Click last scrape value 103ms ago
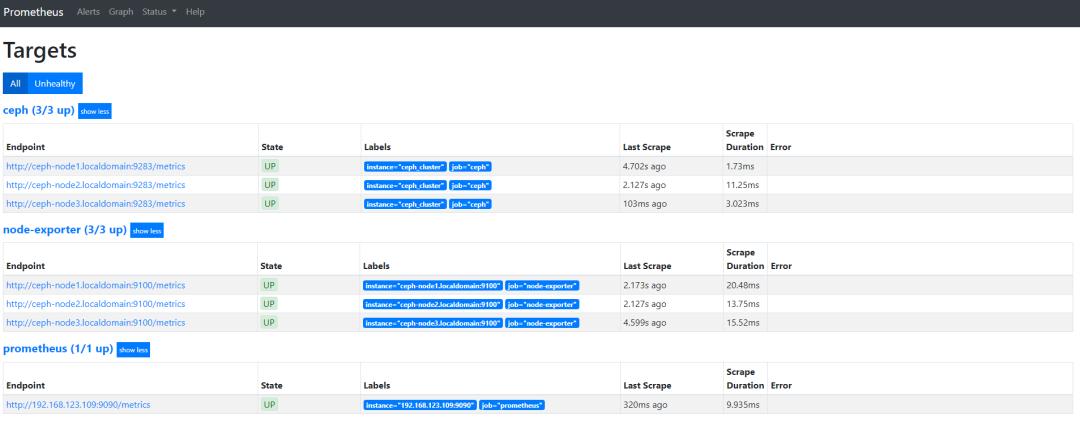This screenshot has height=431, width=1080. [645, 203]
